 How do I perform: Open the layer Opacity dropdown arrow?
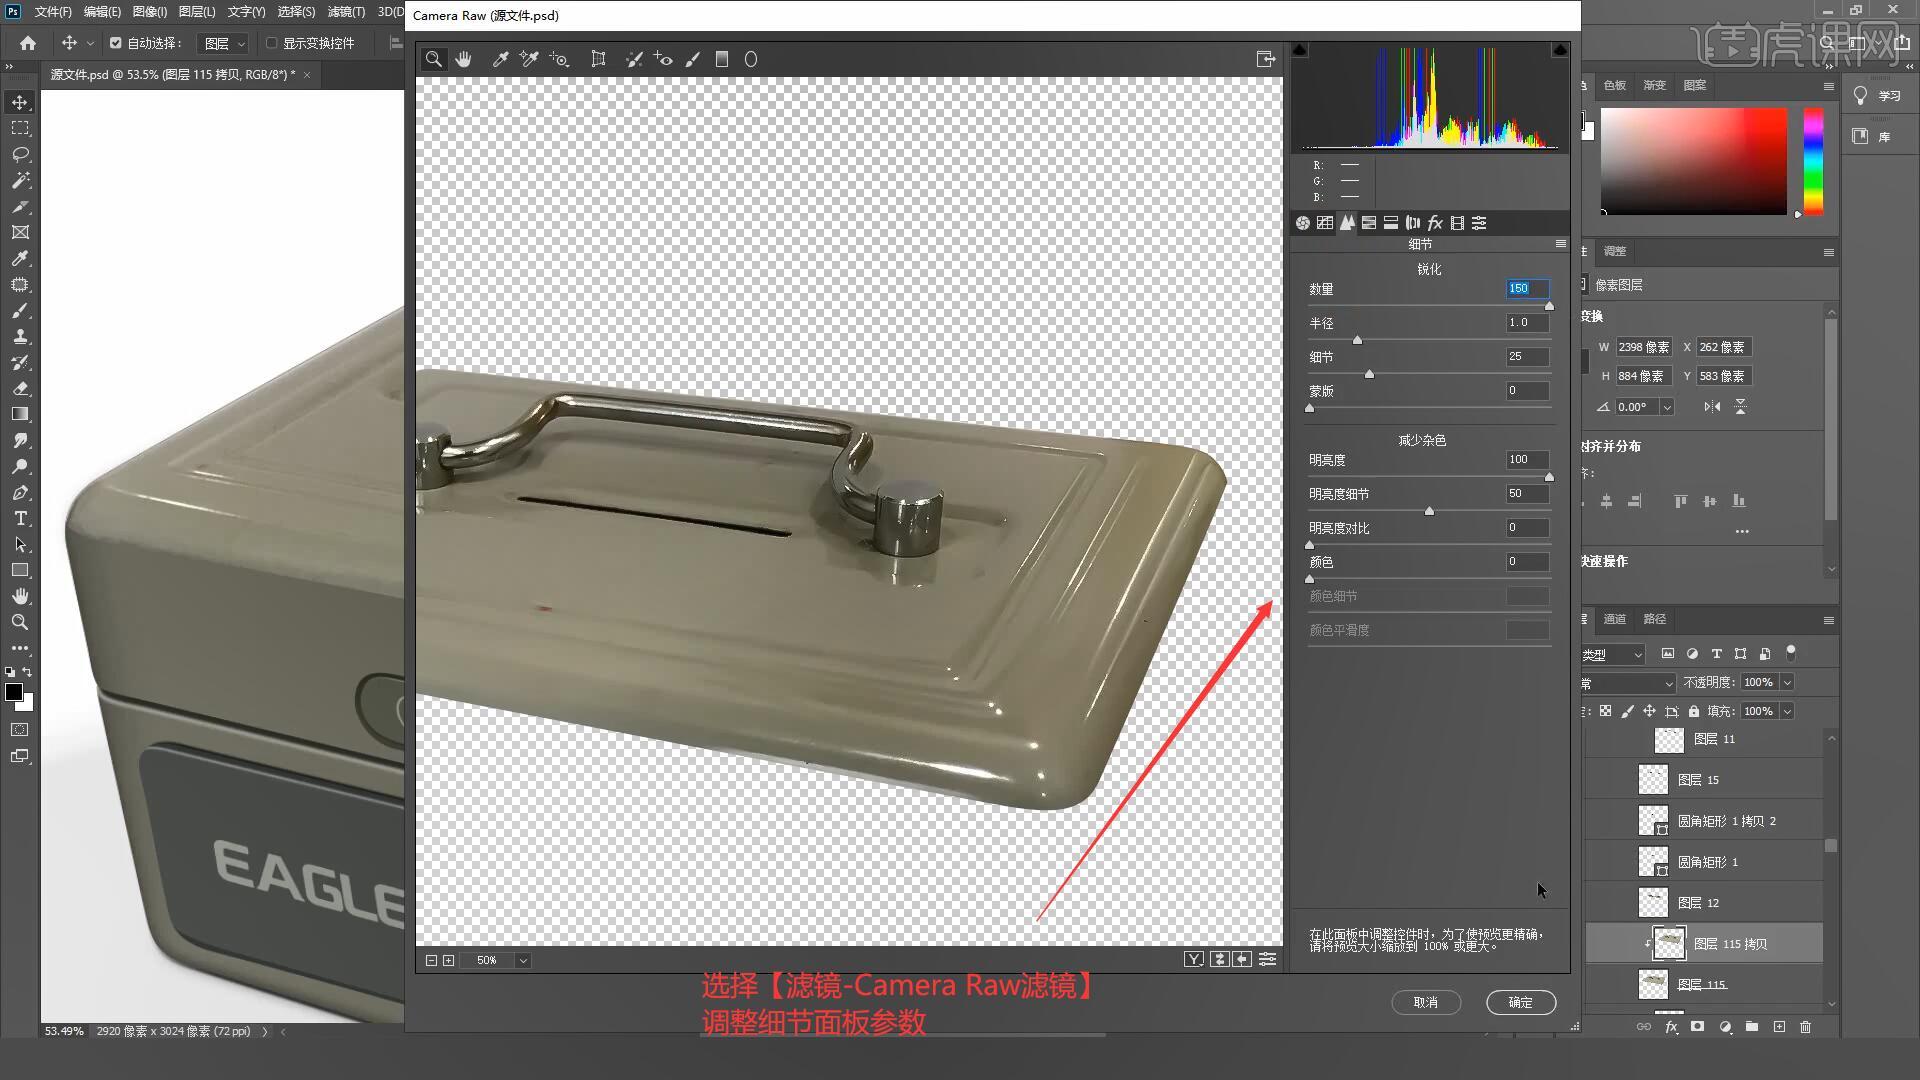tap(1787, 682)
